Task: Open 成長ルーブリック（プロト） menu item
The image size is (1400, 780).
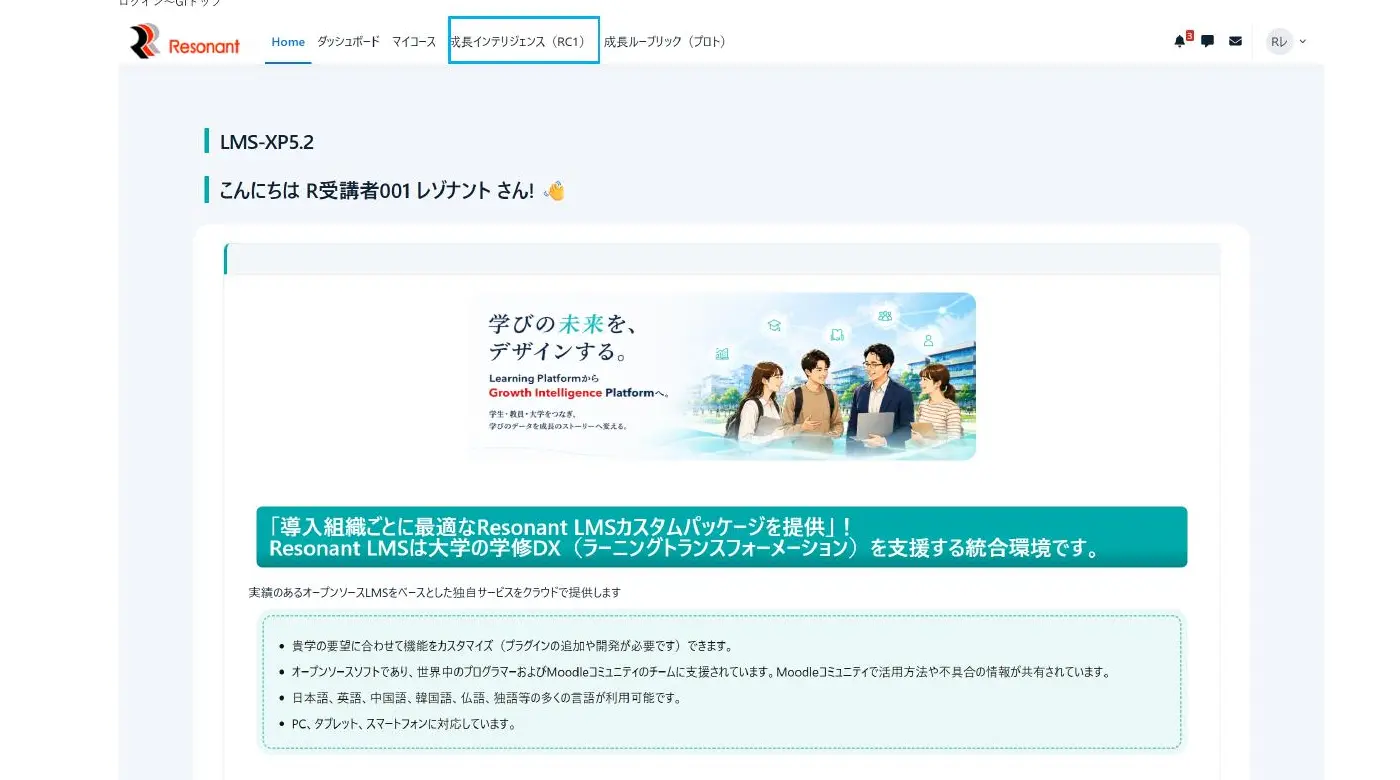Action: [x=666, y=42]
